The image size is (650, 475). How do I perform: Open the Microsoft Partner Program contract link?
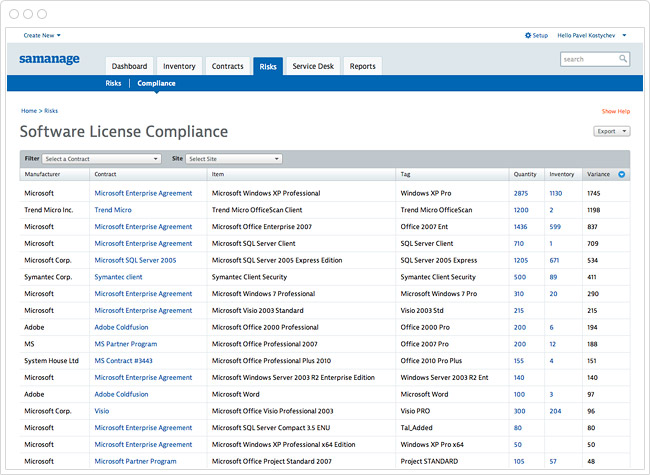click(x=135, y=461)
